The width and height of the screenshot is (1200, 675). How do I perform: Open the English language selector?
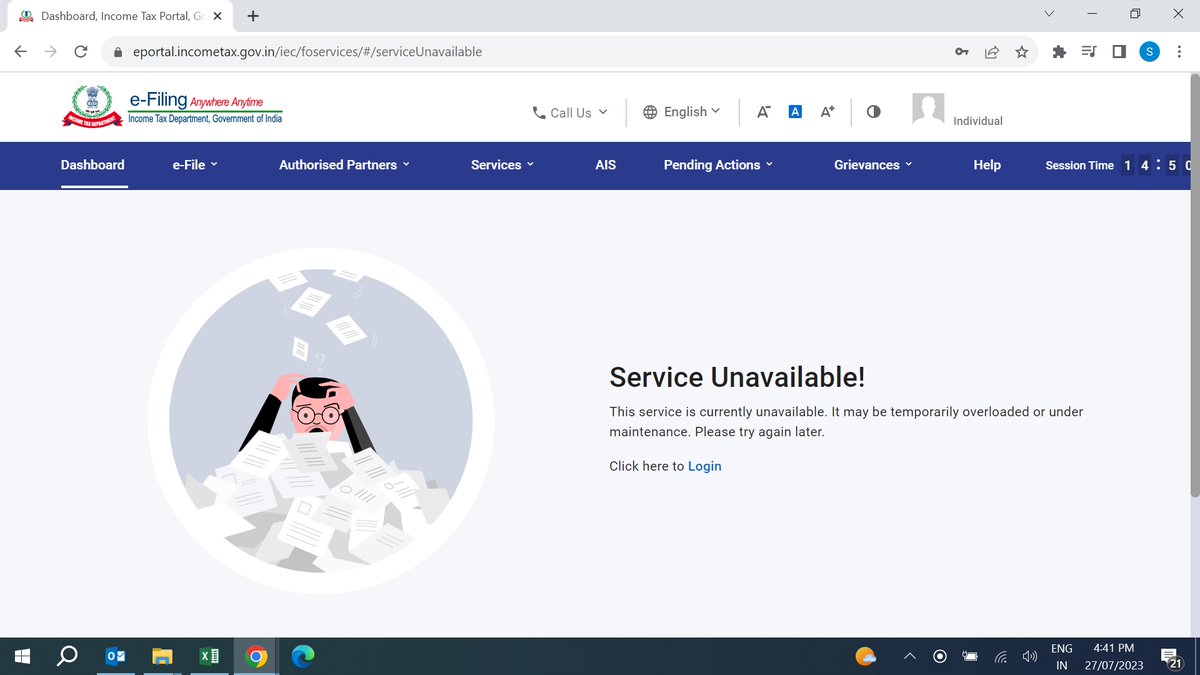pyautogui.click(x=681, y=112)
